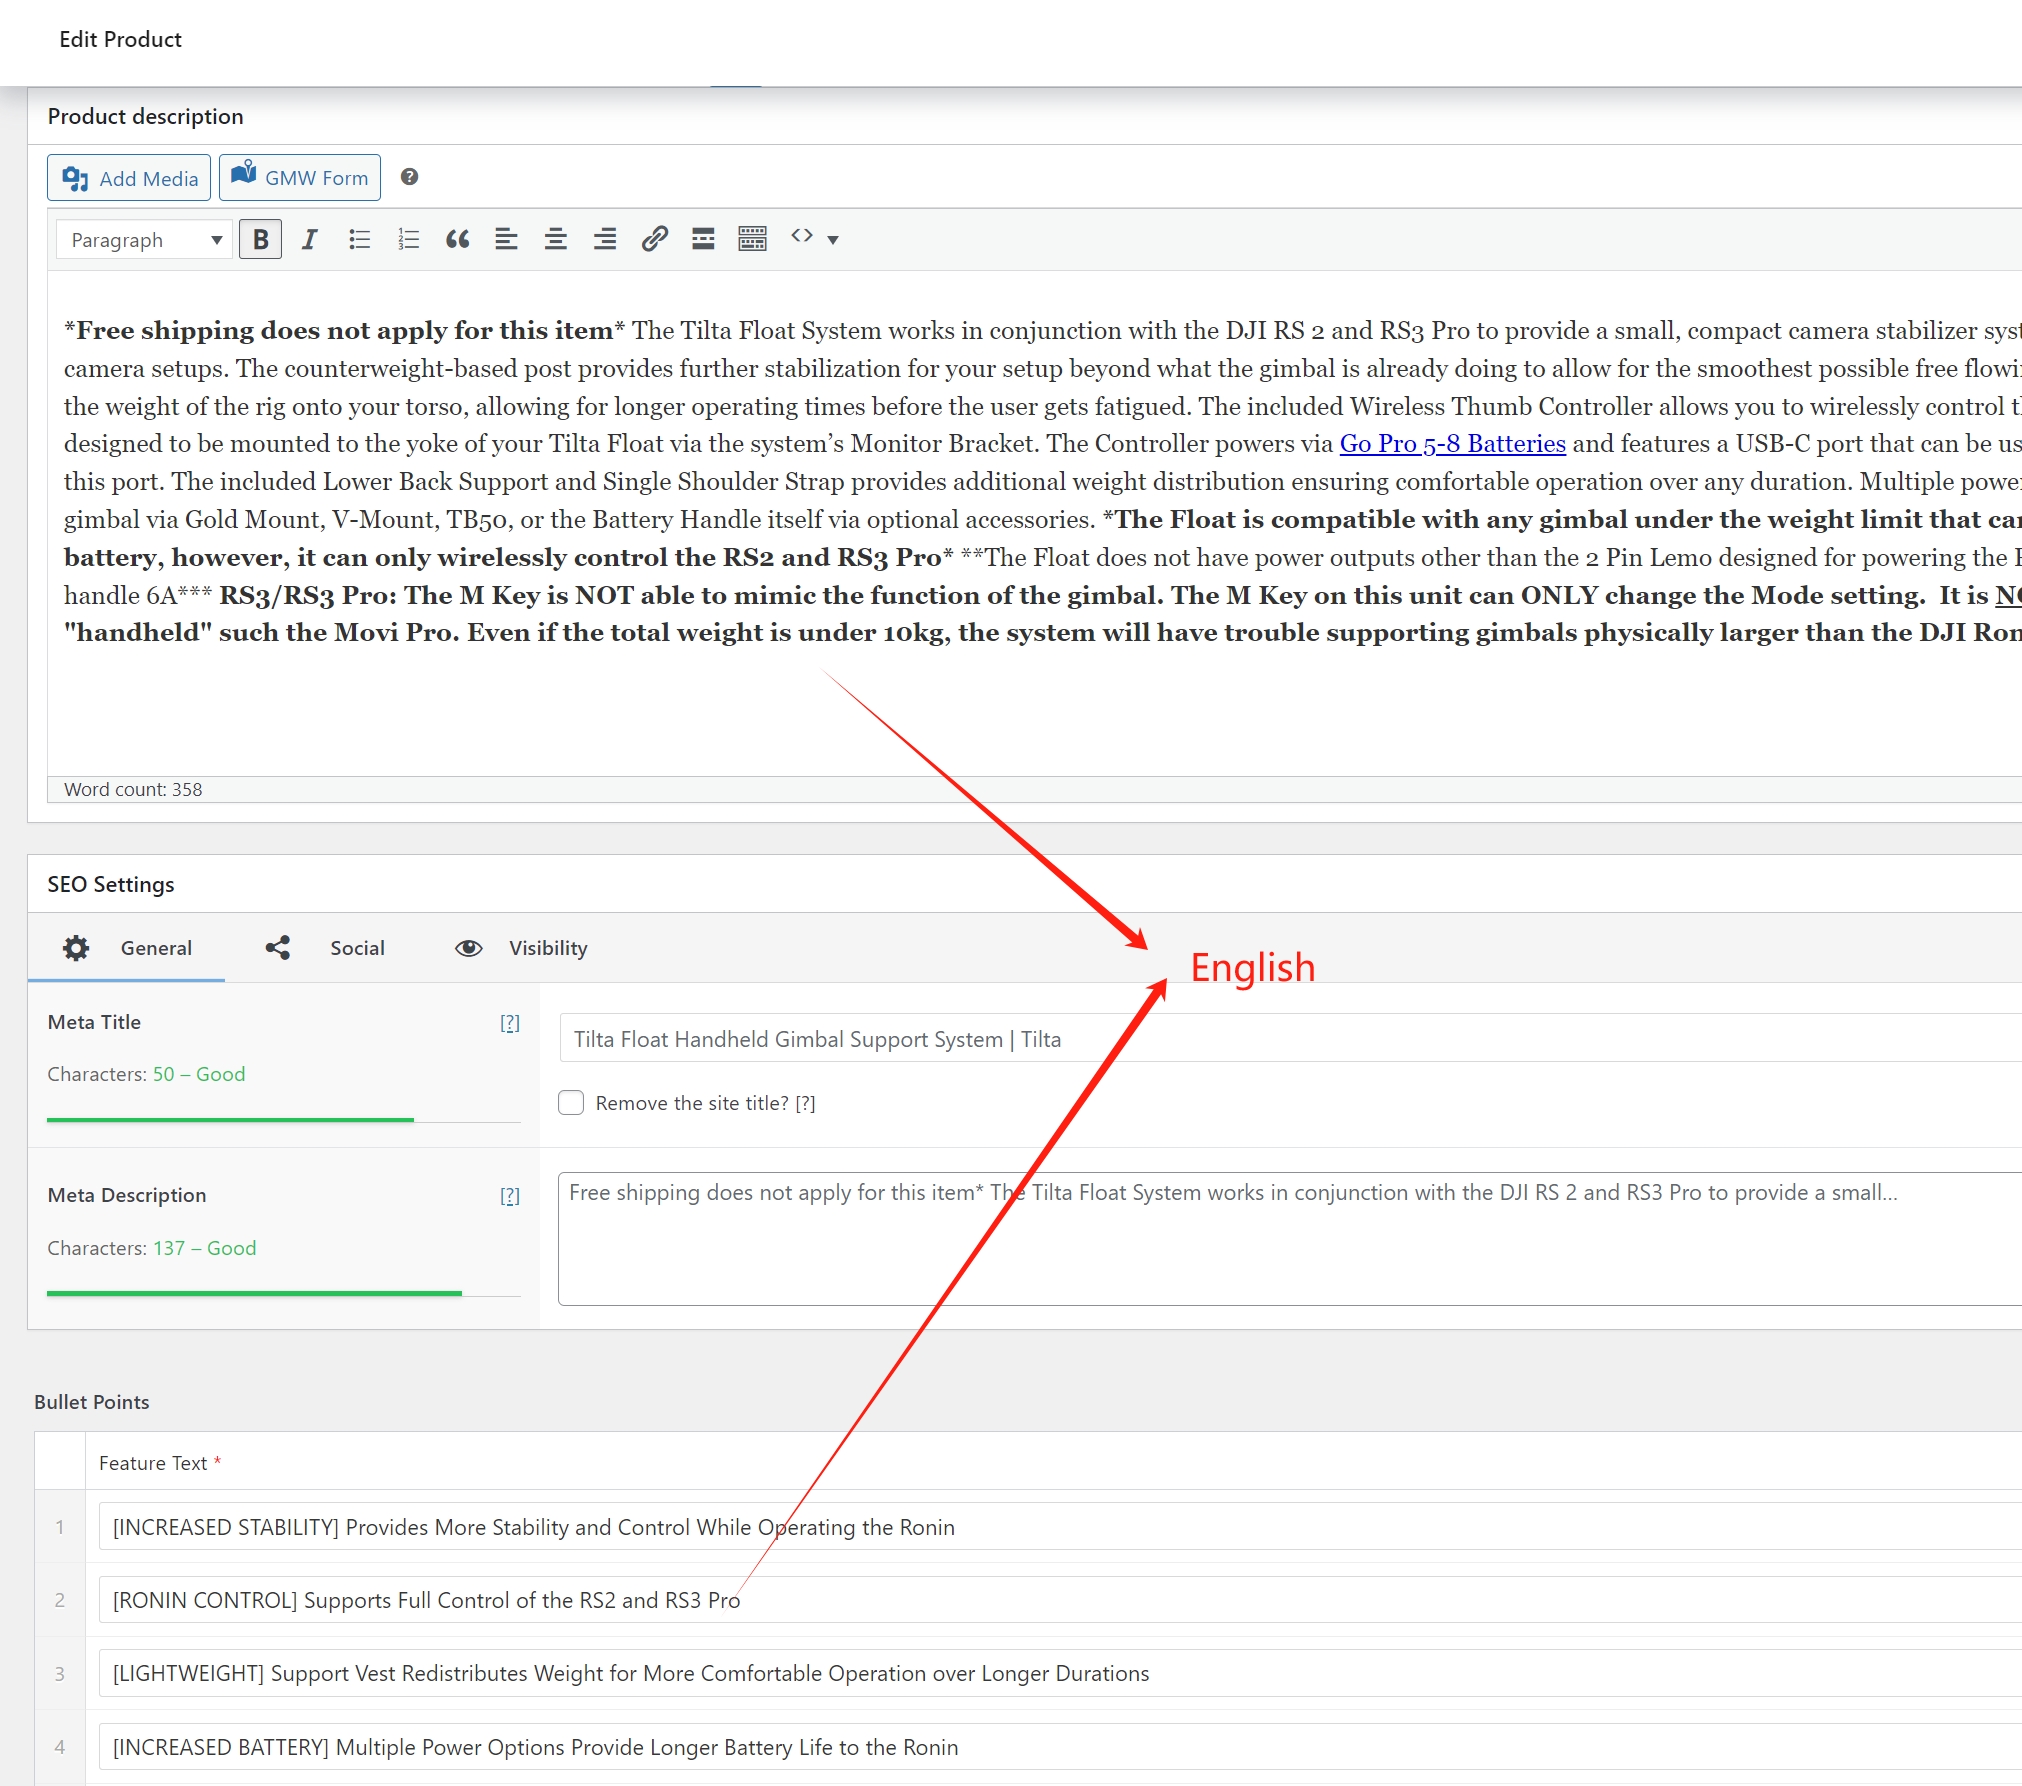Click the INCREASED BATTERY bullet point field

(1060, 1747)
